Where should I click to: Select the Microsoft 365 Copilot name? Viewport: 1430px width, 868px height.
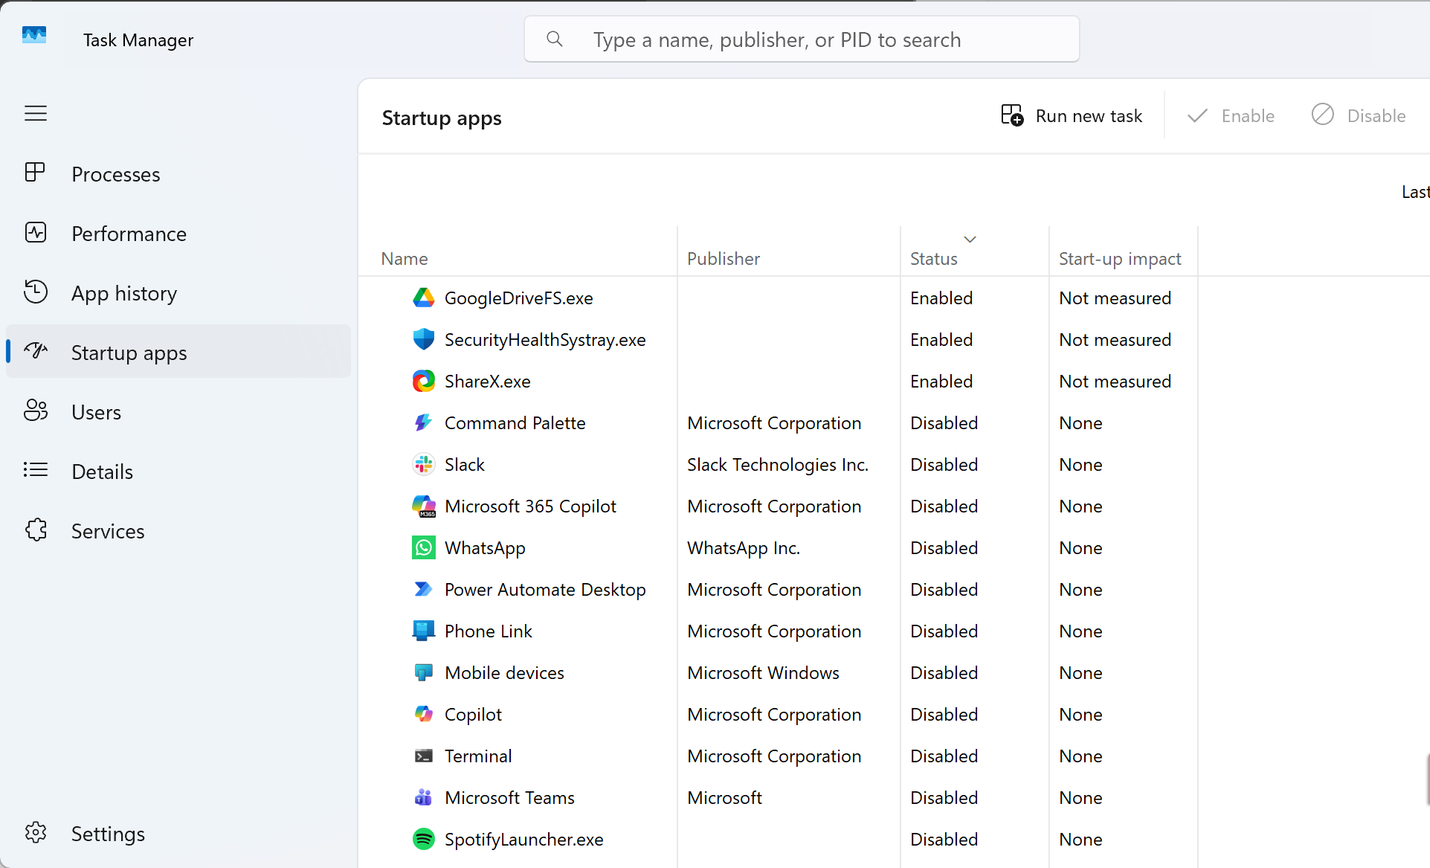click(x=530, y=506)
